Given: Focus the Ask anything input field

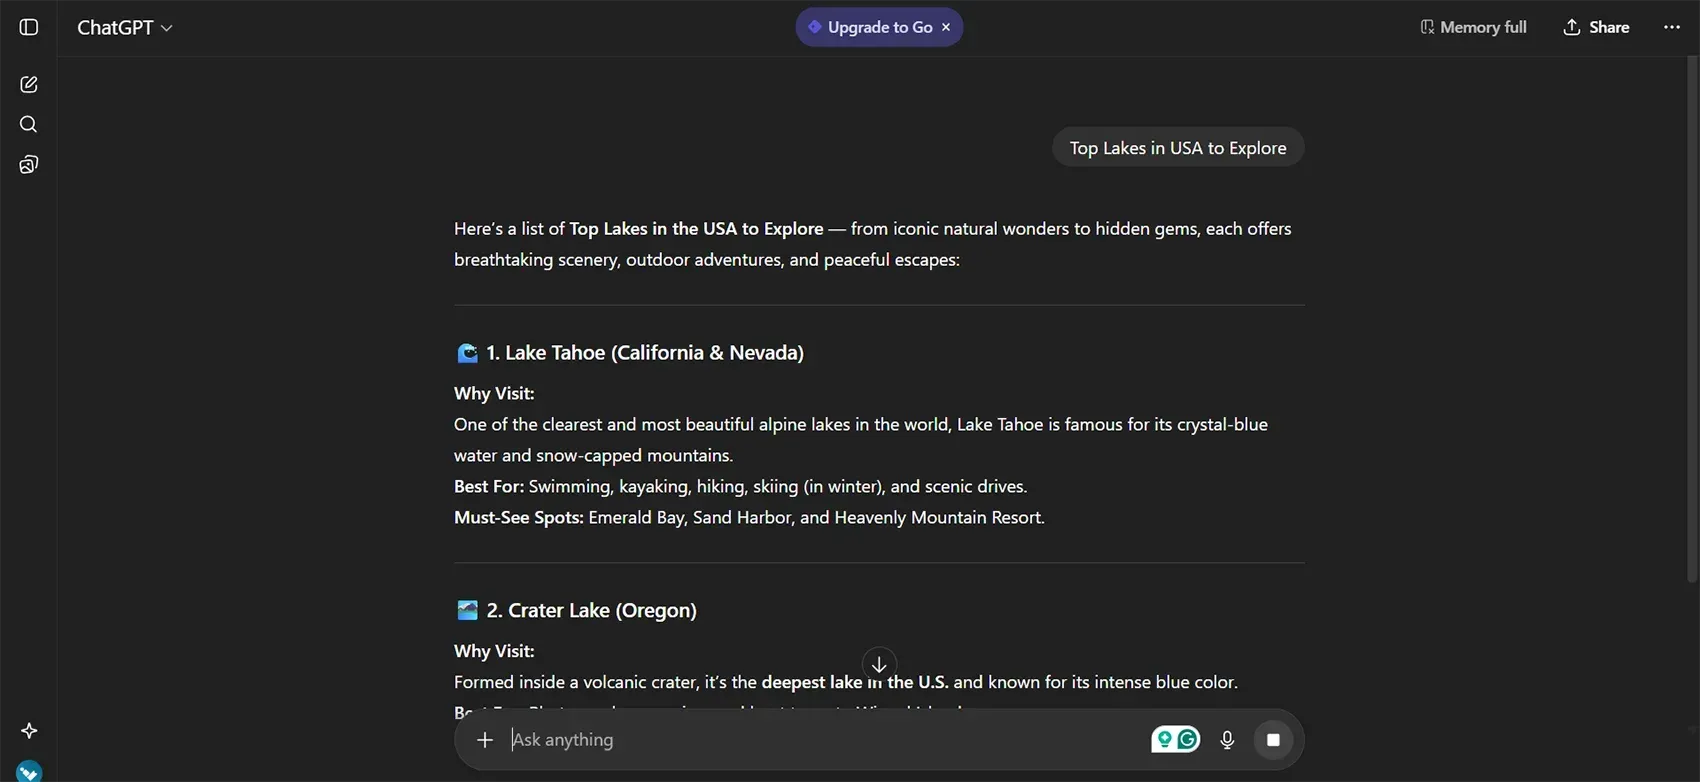Looking at the screenshot, I should click(x=825, y=740).
